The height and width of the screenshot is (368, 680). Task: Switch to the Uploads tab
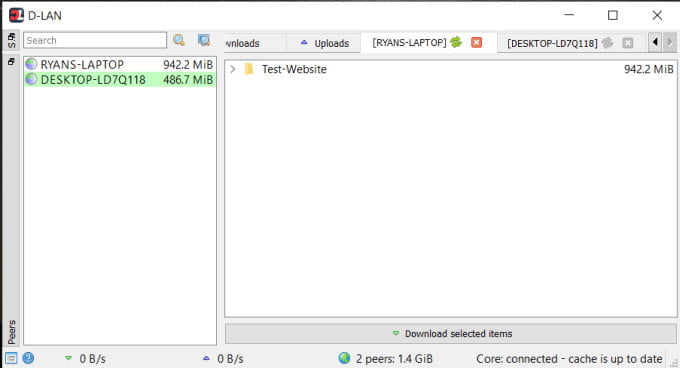(x=324, y=43)
